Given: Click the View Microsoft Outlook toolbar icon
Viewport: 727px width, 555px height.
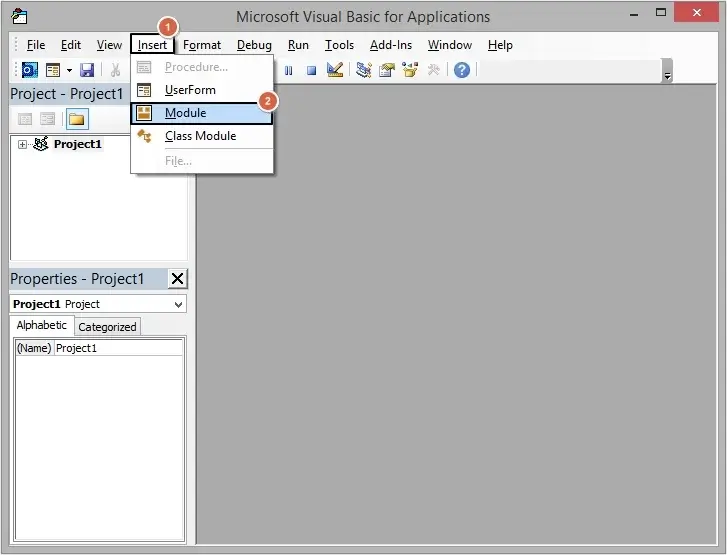Looking at the screenshot, I should pyautogui.click(x=30, y=70).
